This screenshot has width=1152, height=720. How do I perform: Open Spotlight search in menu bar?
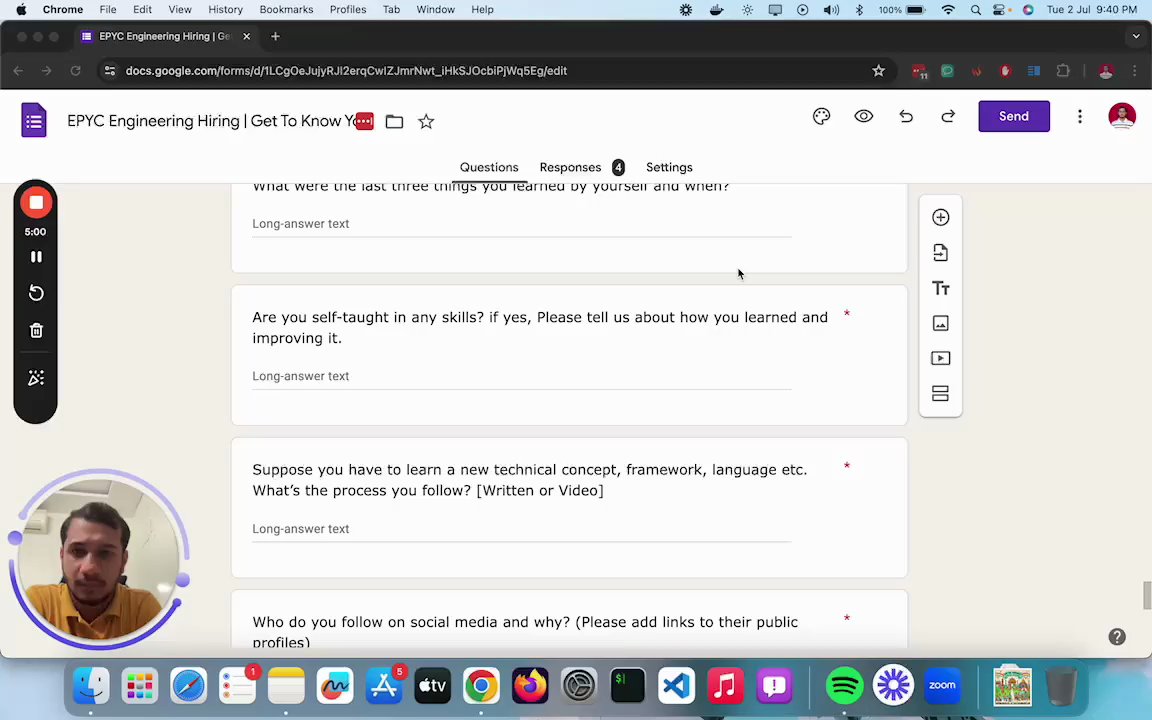click(975, 10)
